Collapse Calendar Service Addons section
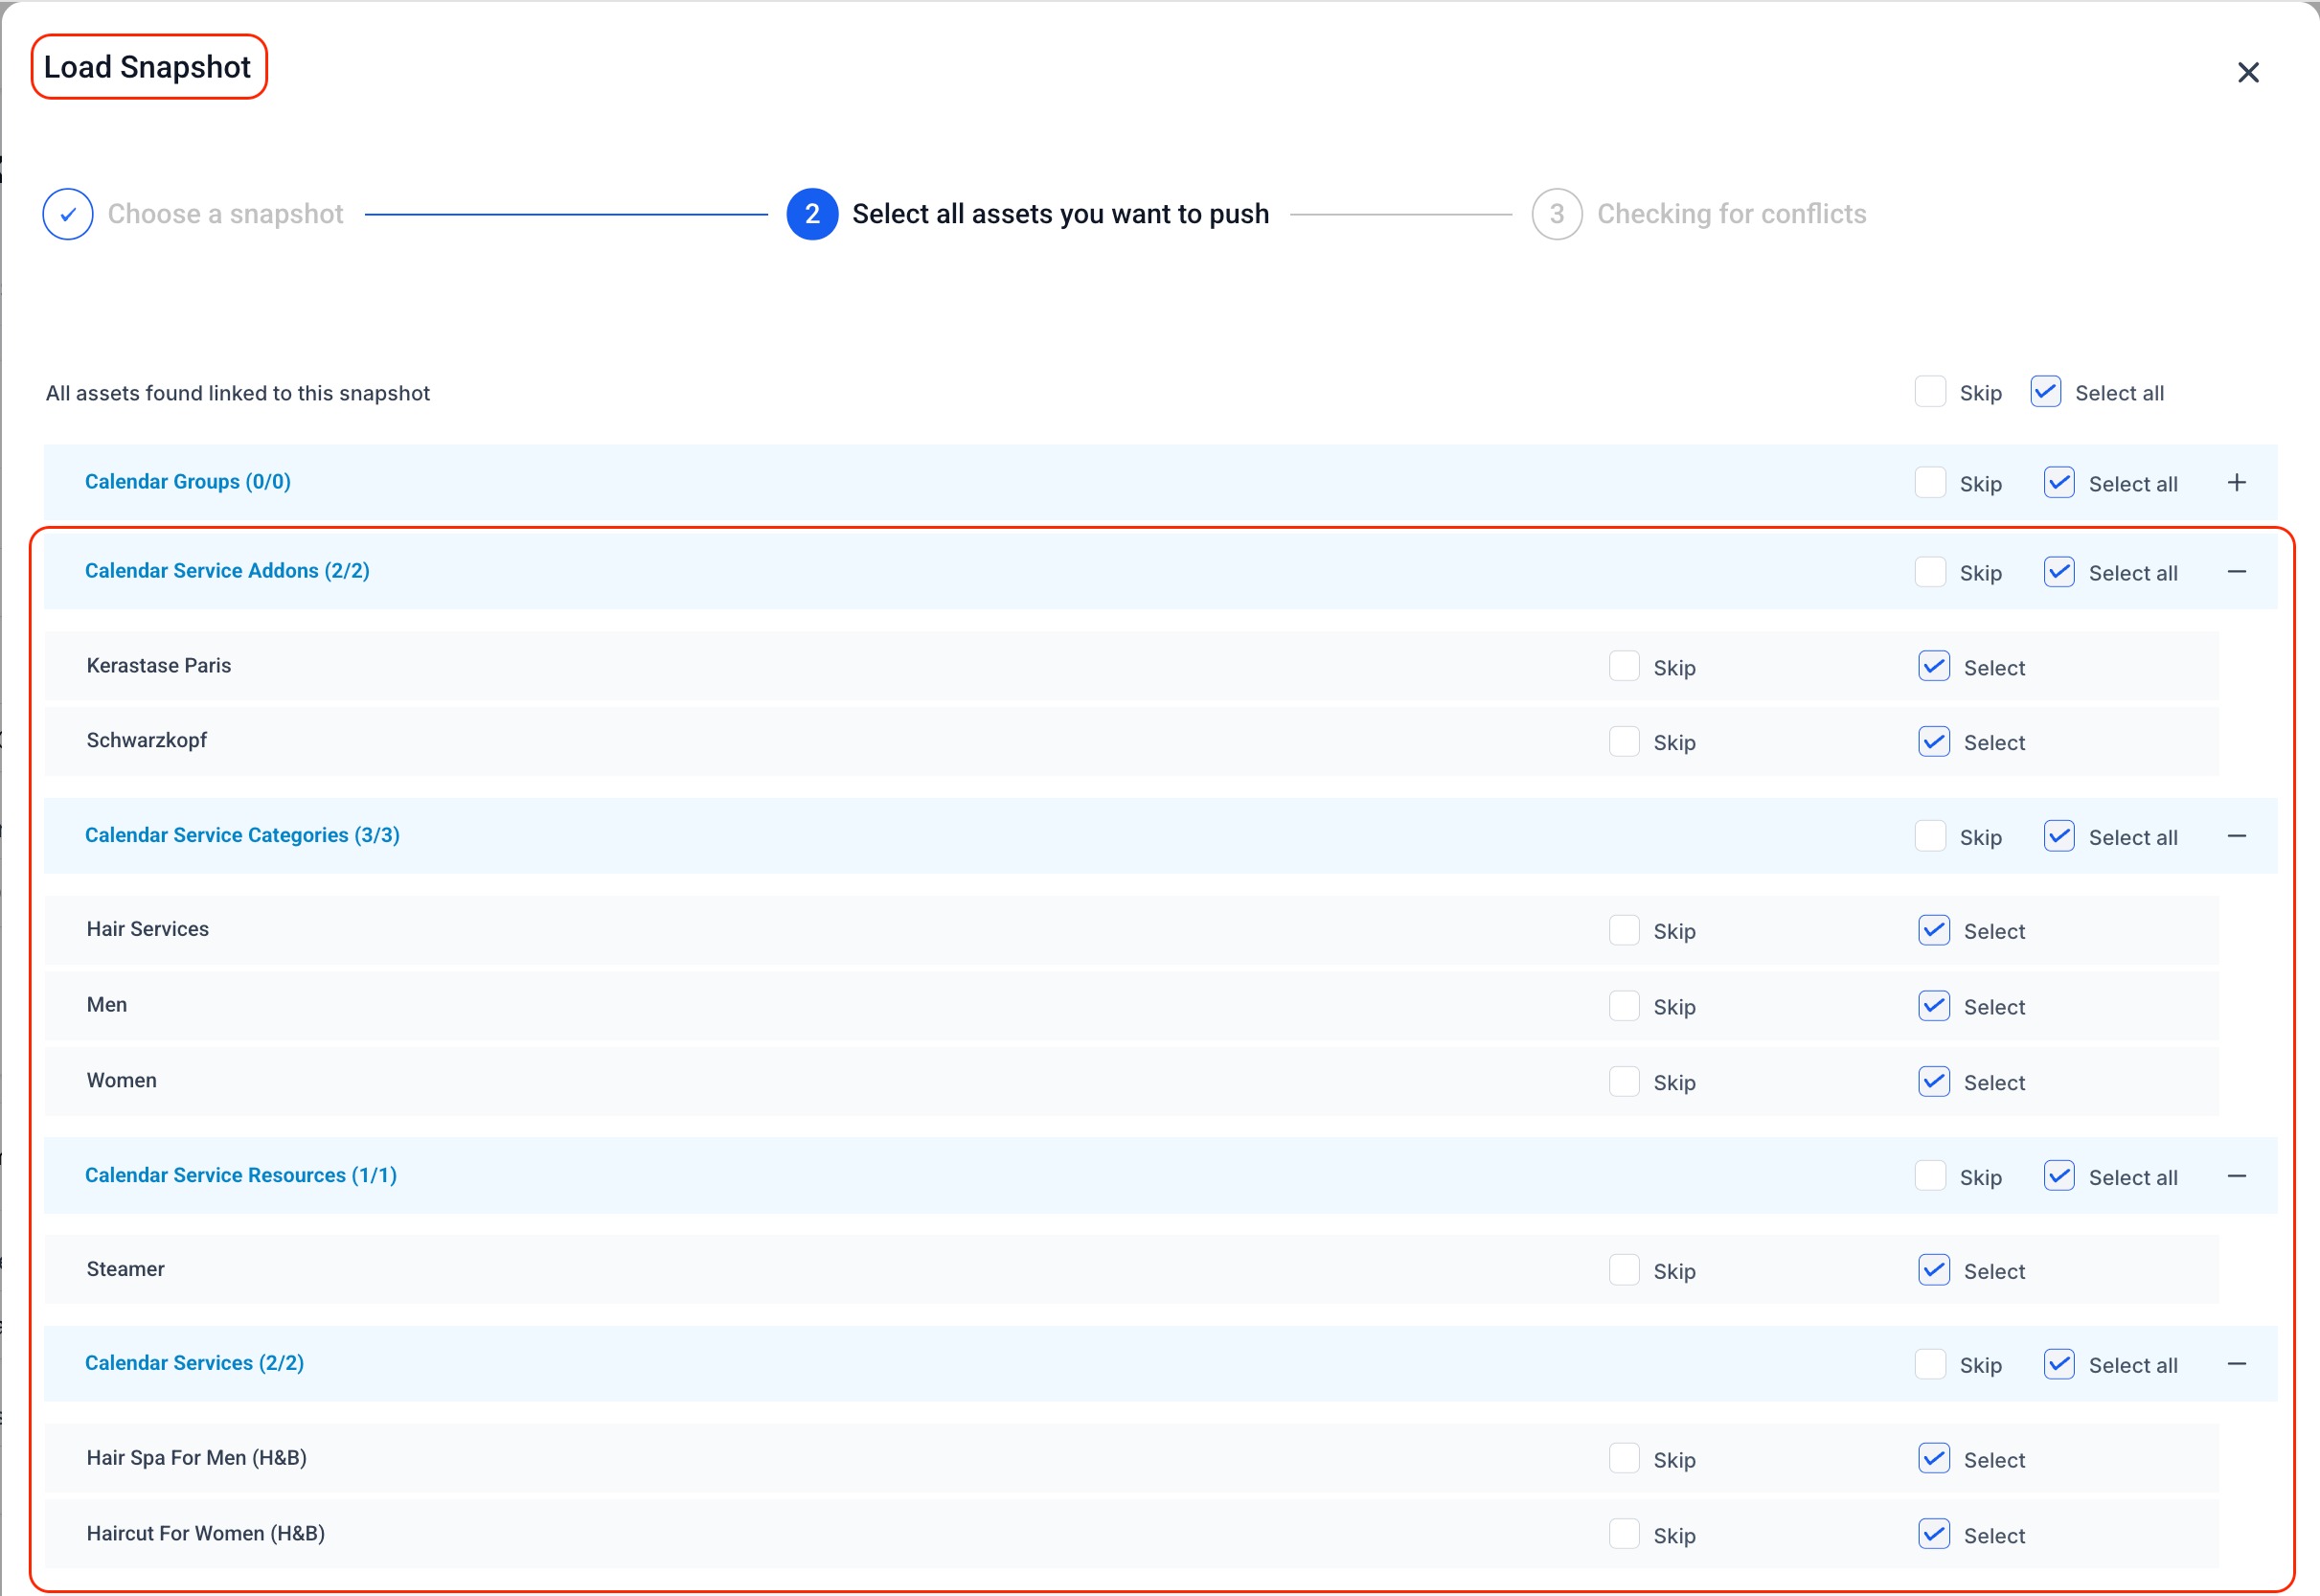2320x1596 pixels. click(x=2236, y=572)
